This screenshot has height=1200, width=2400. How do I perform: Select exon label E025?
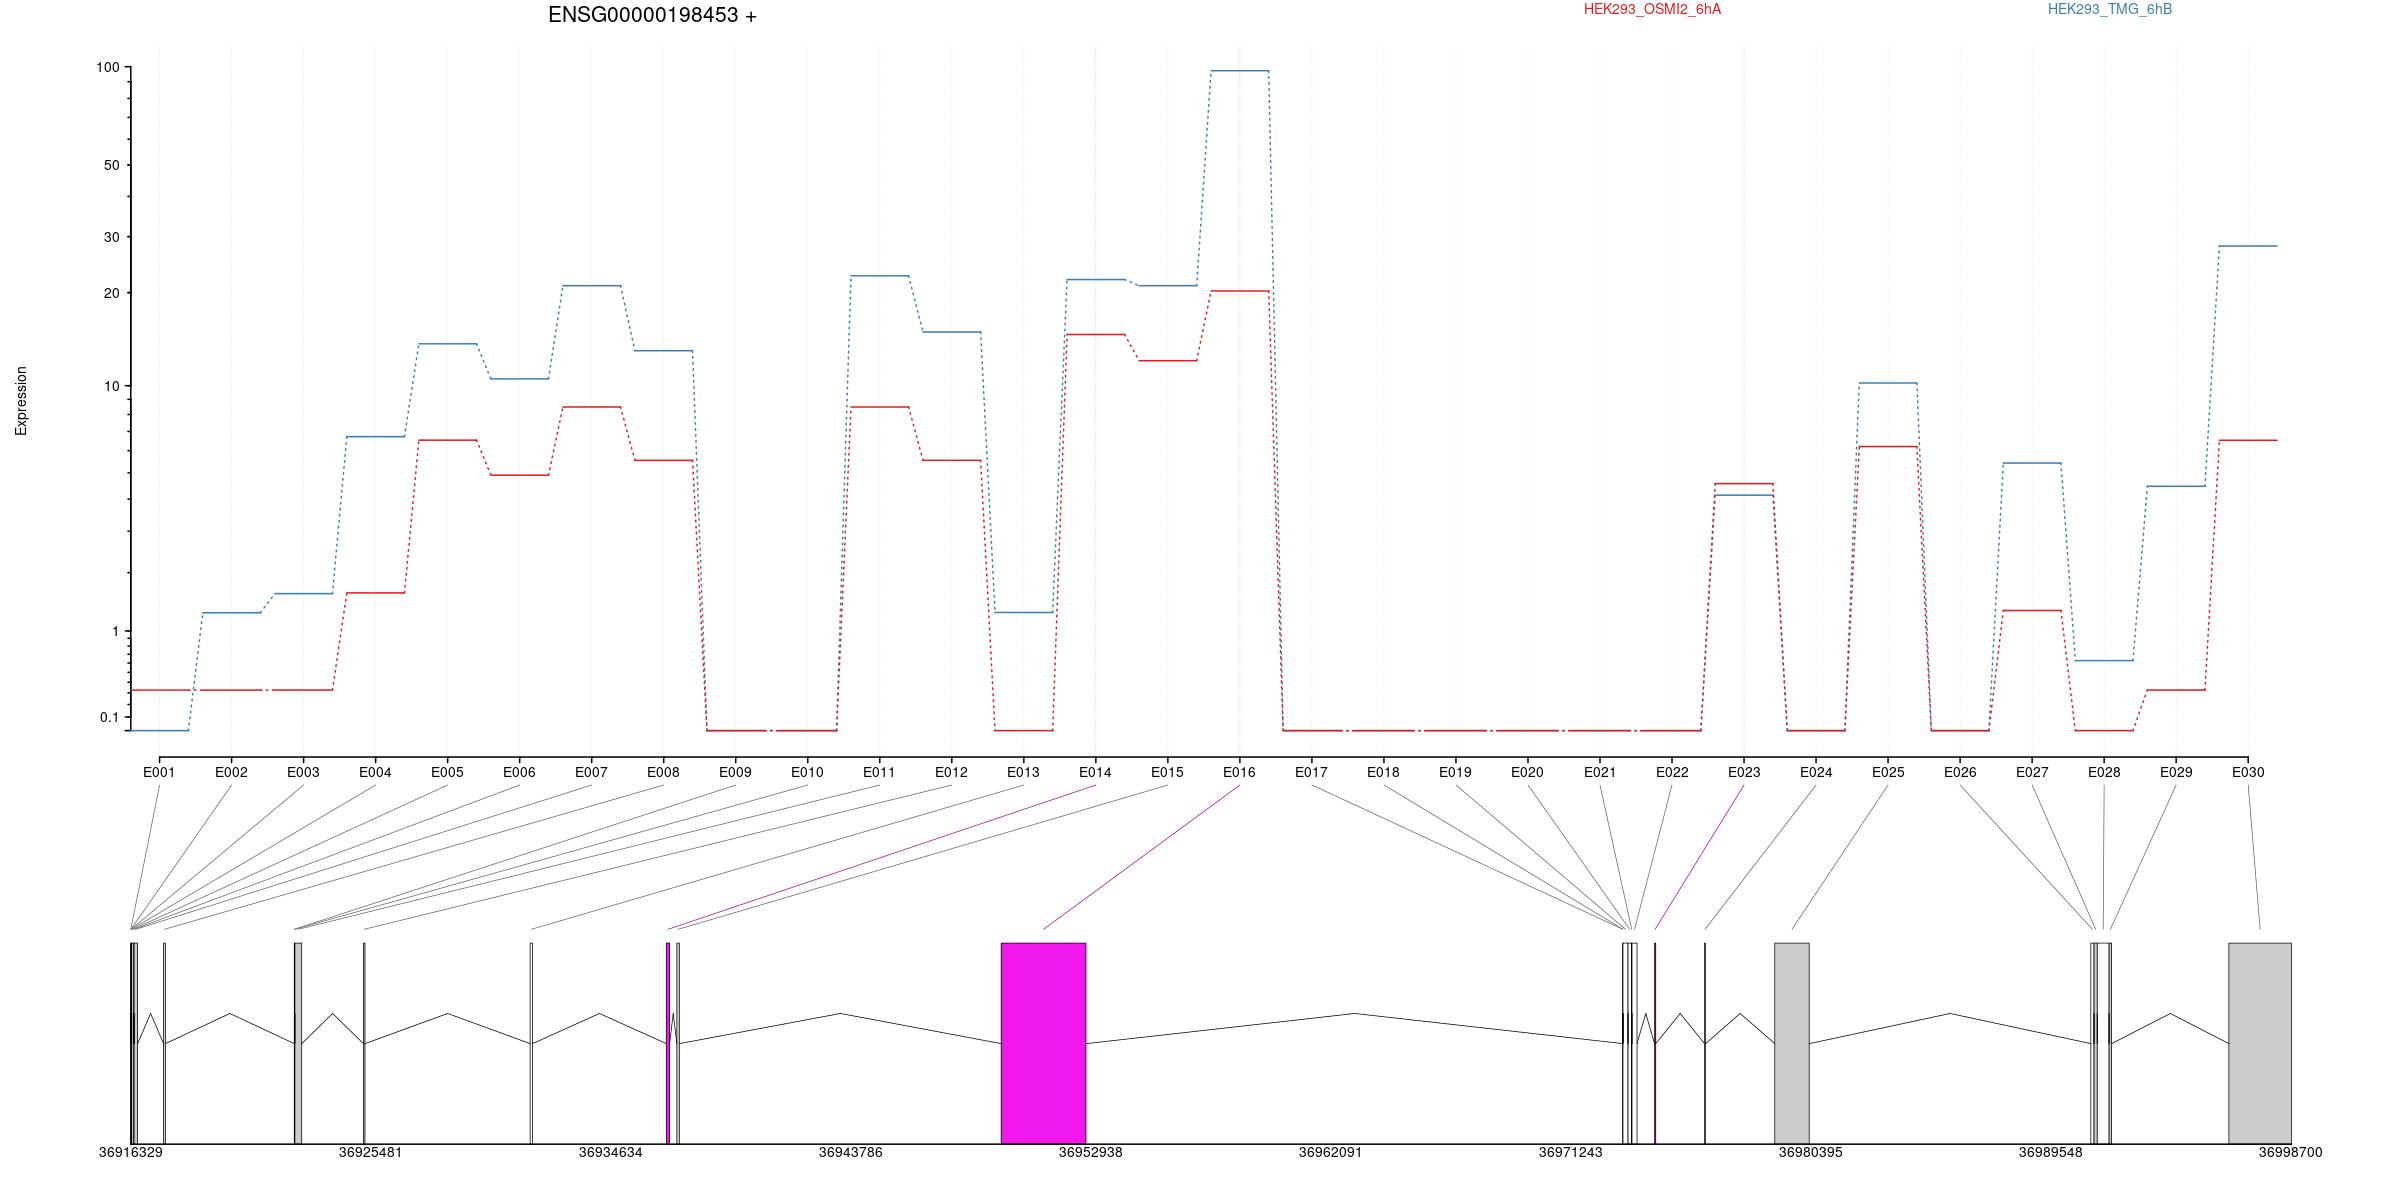tap(1888, 772)
